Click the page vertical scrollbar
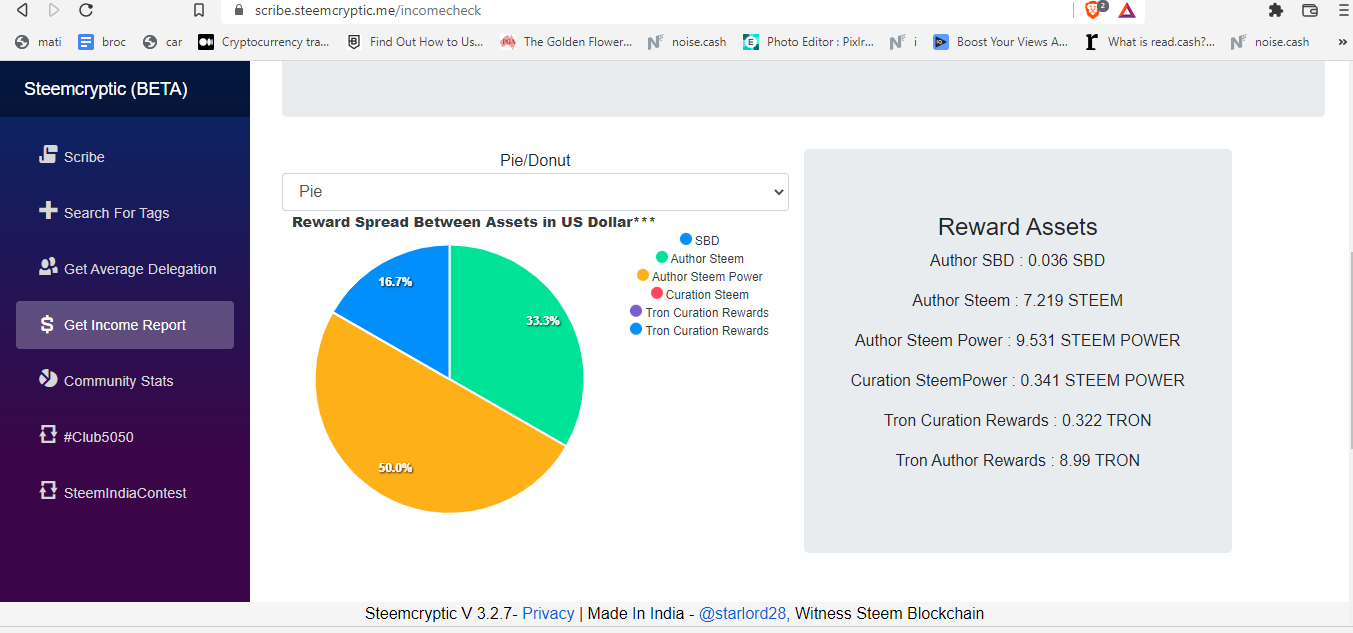 pyautogui.click(x=1349, y=350)
